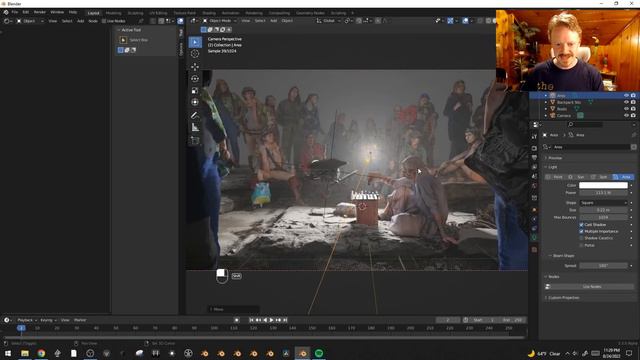The width and height of the screenshot is (640, 360).
Task: Select the Annotate tool in viewport toolbar
Action: click(195, 115)
